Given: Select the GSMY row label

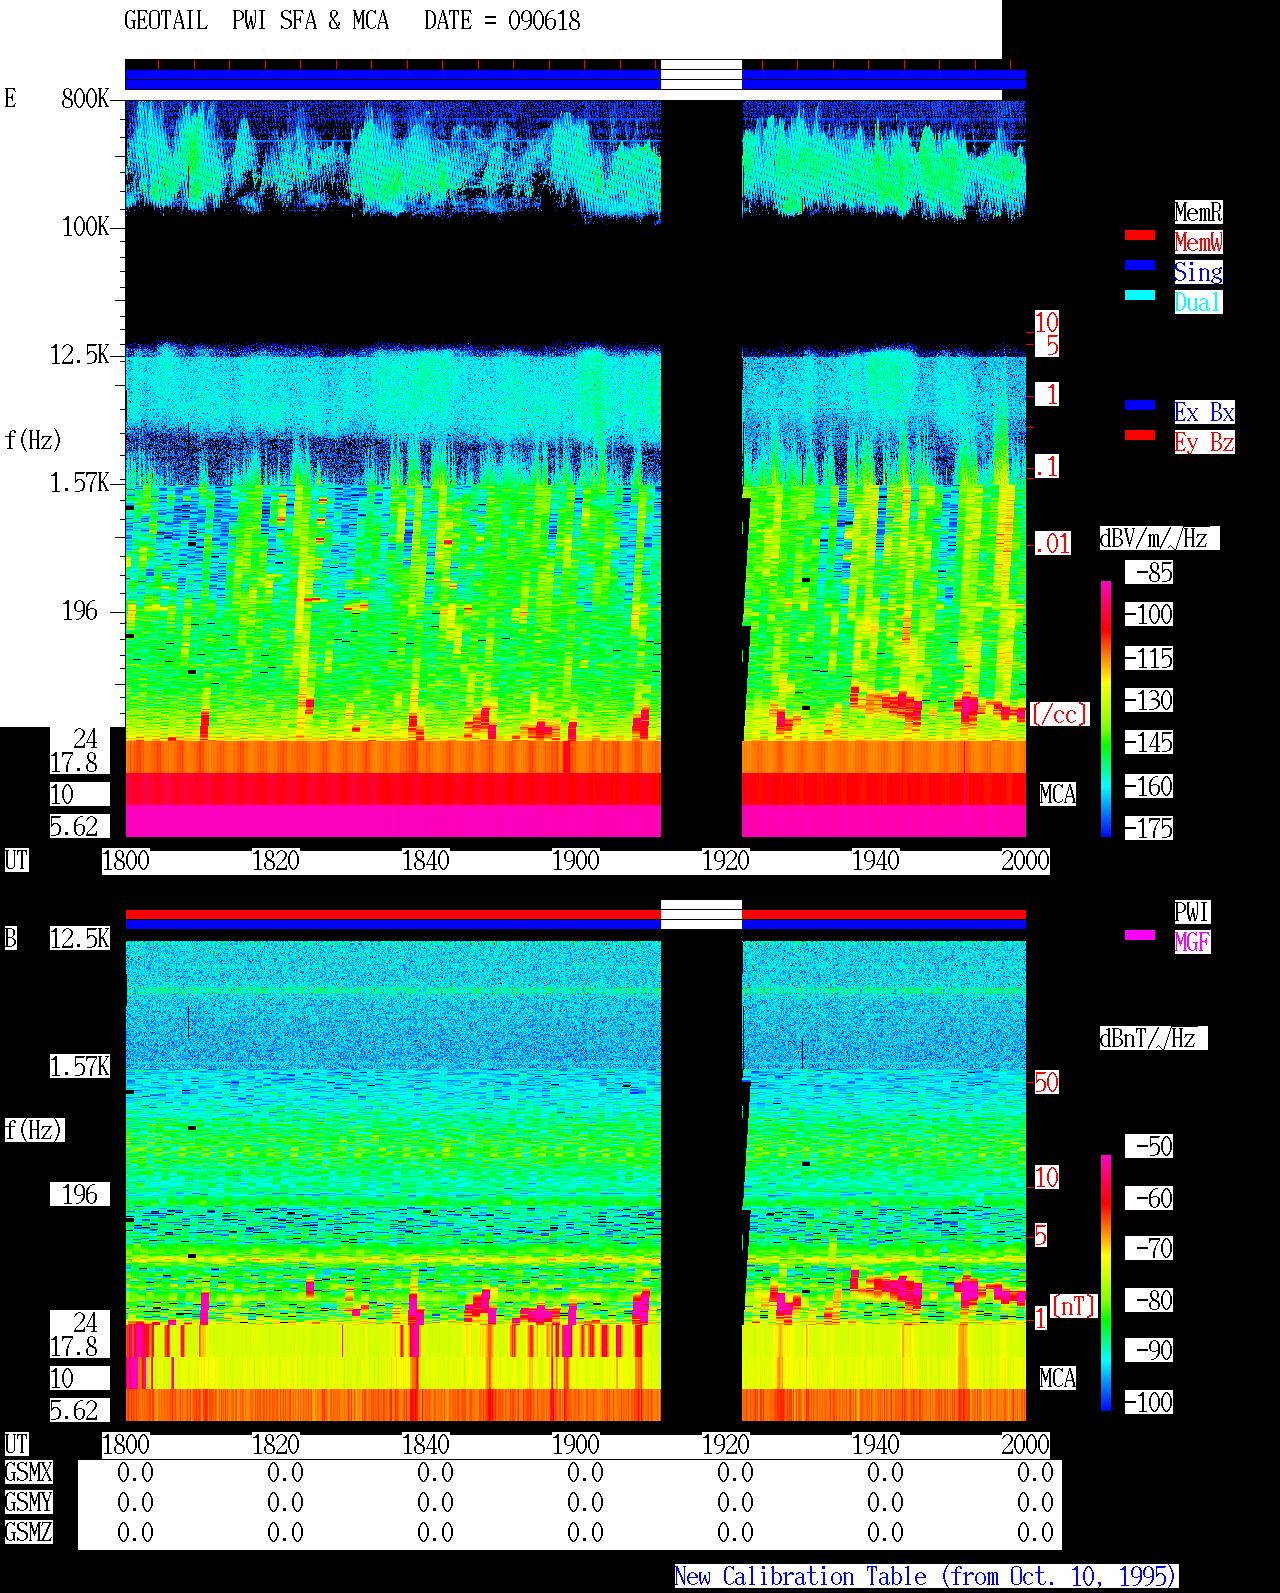Looking at the screenshot, I should coord(28,1502).
